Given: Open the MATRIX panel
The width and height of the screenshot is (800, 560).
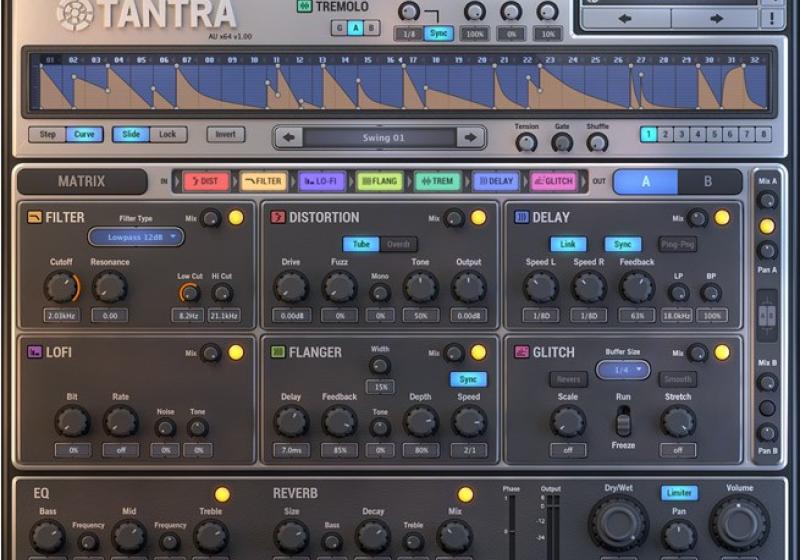Looking at the screenshot, I should point(82,182).
